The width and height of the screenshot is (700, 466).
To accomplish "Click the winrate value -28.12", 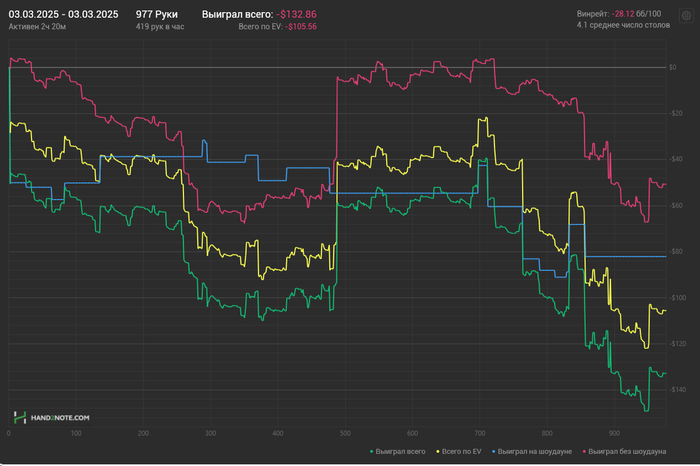I will point(622,14).
